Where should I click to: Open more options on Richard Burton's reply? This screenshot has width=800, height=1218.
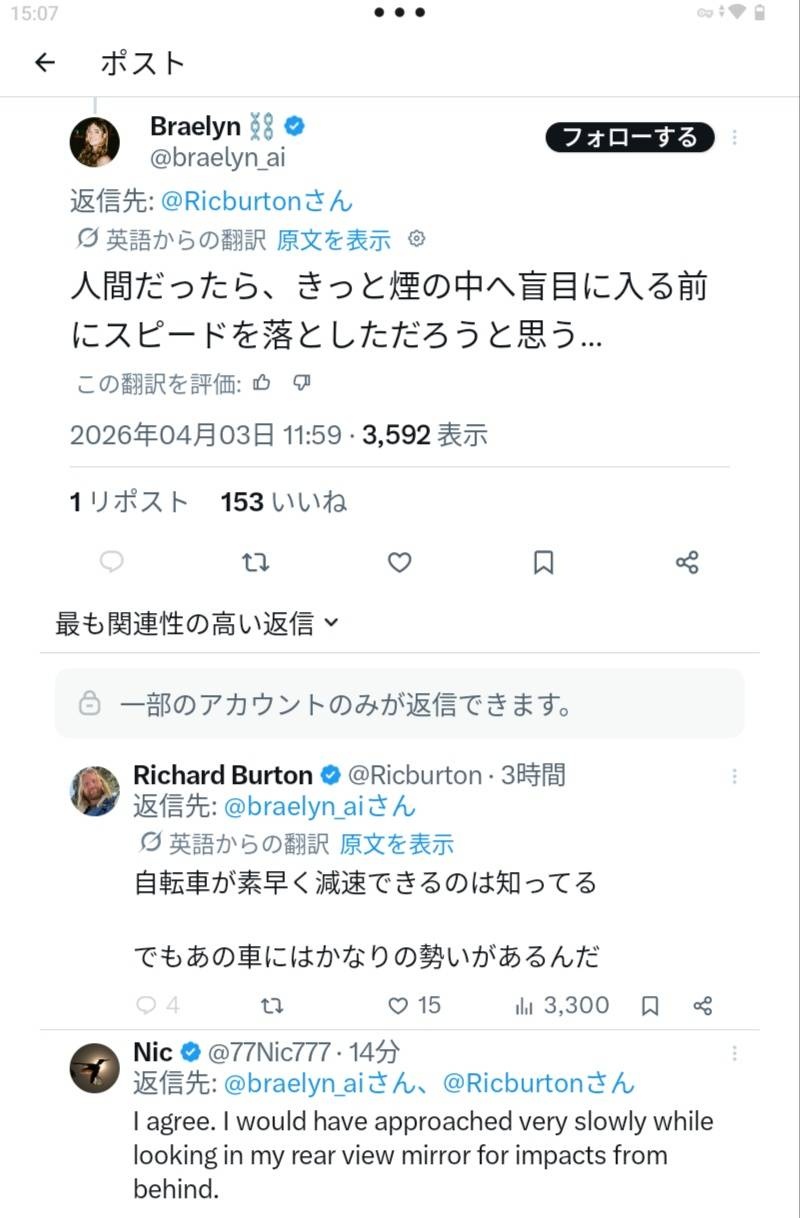click(x=735, y=776)
